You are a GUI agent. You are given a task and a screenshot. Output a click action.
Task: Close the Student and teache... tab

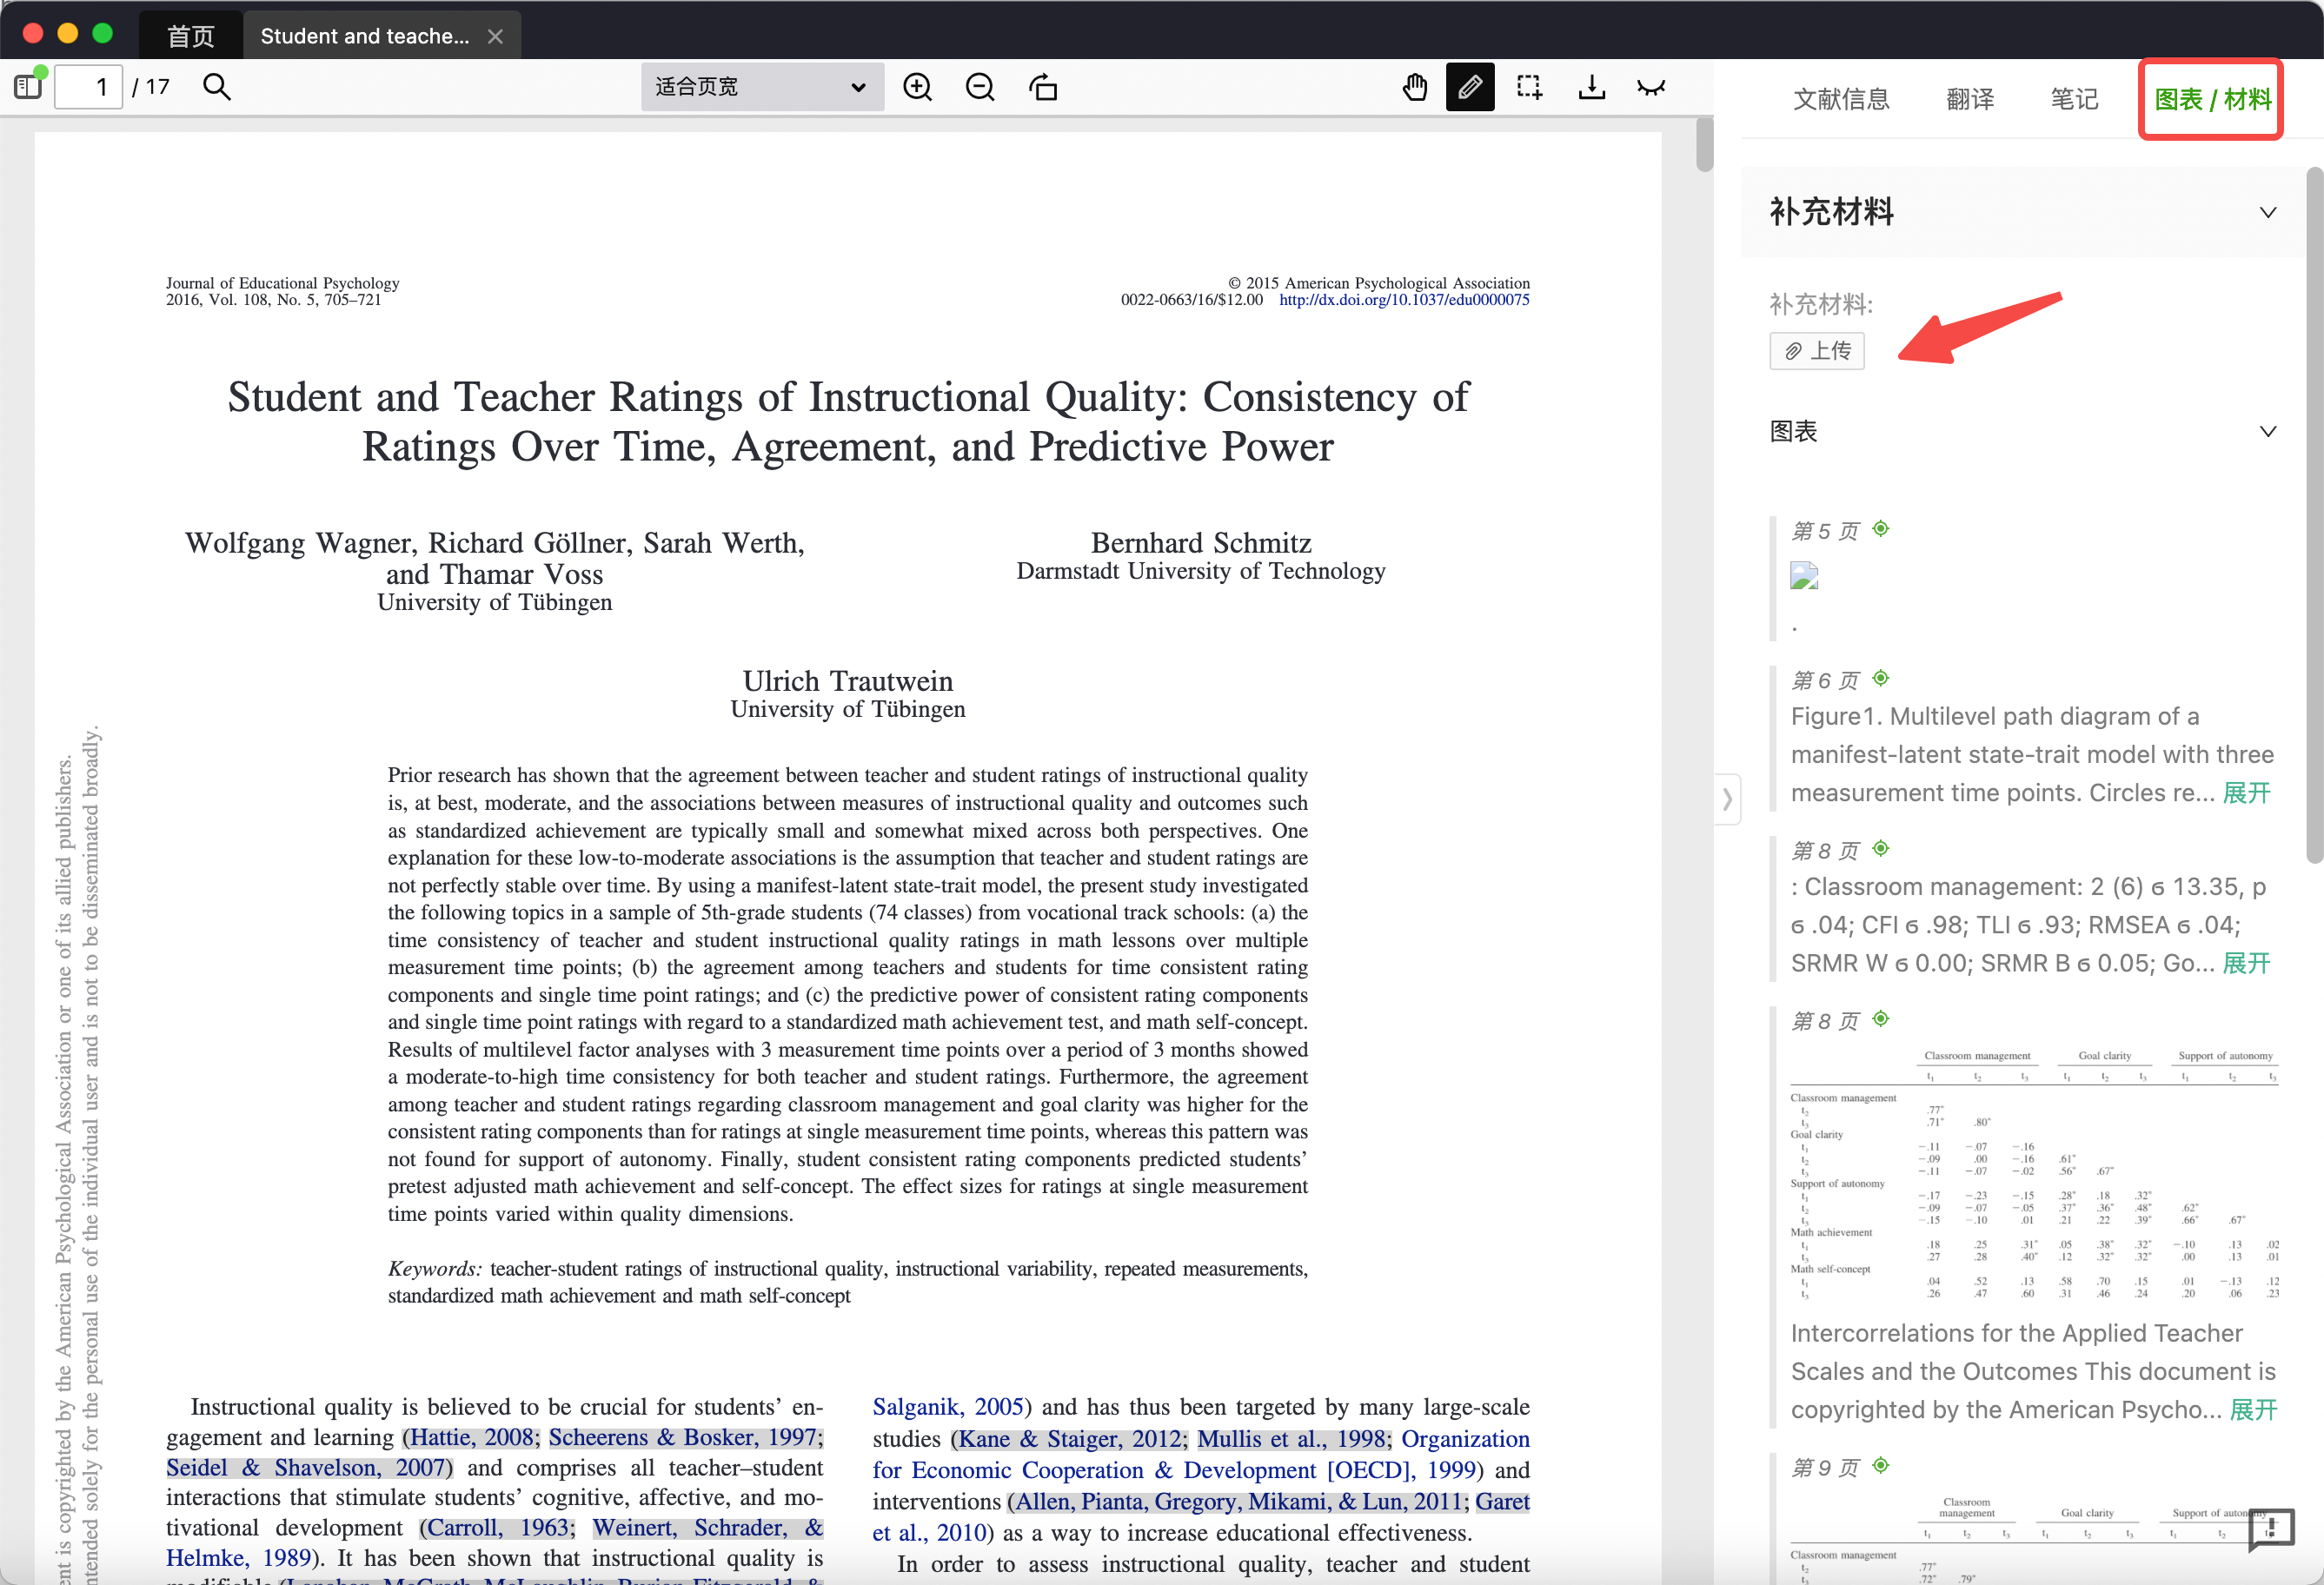(x=495, y=36)
